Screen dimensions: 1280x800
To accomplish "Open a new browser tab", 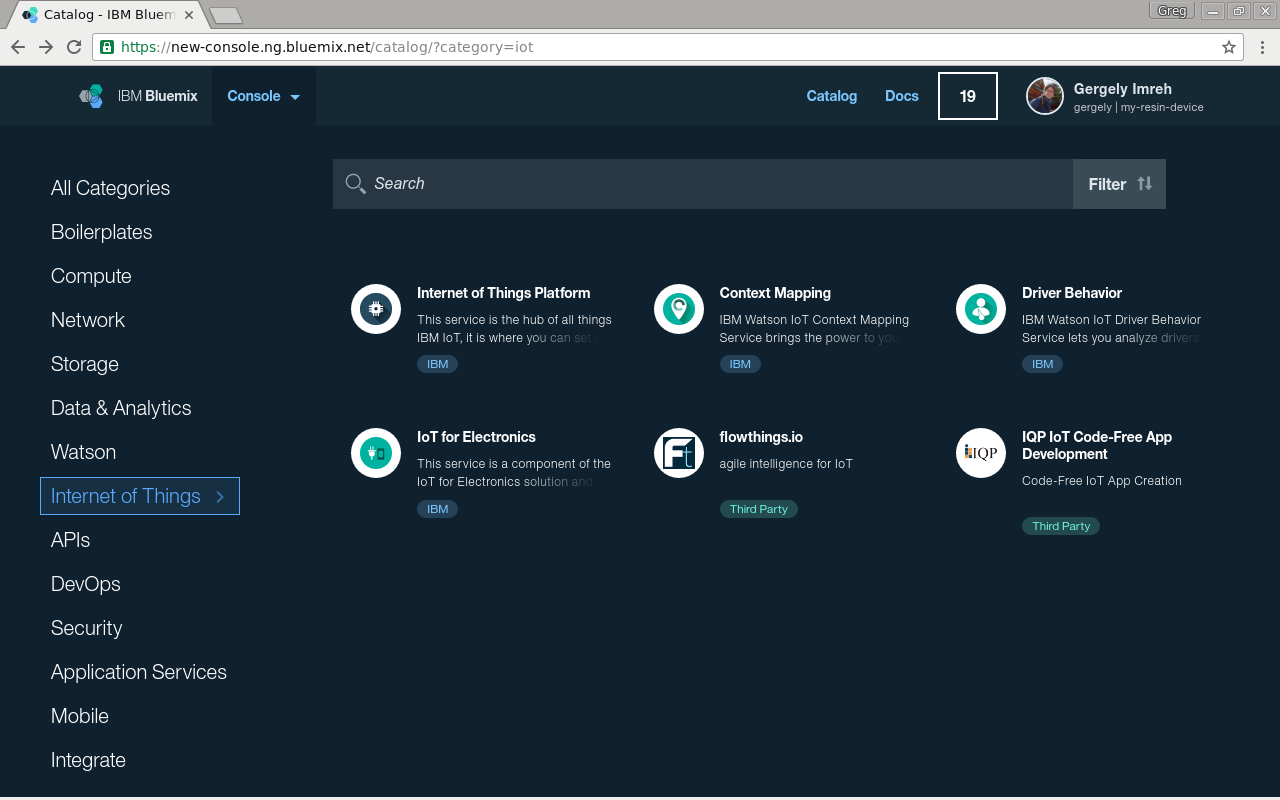I will click(x=226, y=15).
